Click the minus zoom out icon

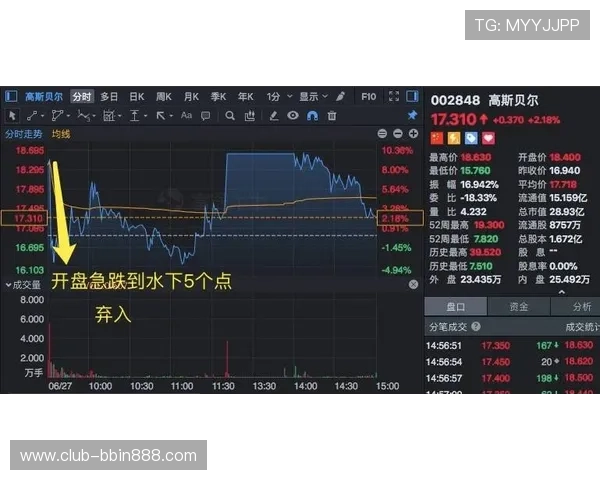coord(398,134)
